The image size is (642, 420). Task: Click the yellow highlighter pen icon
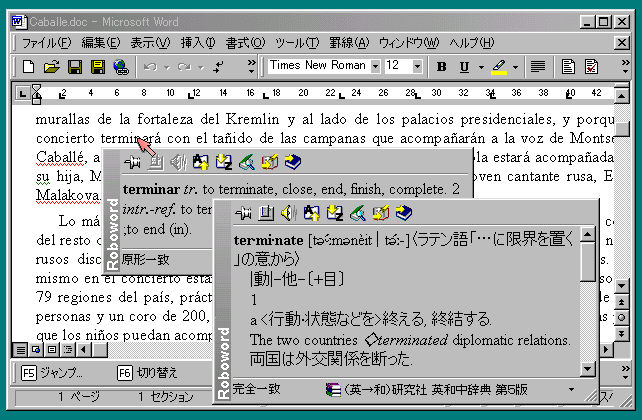click(x=499, y=67)
